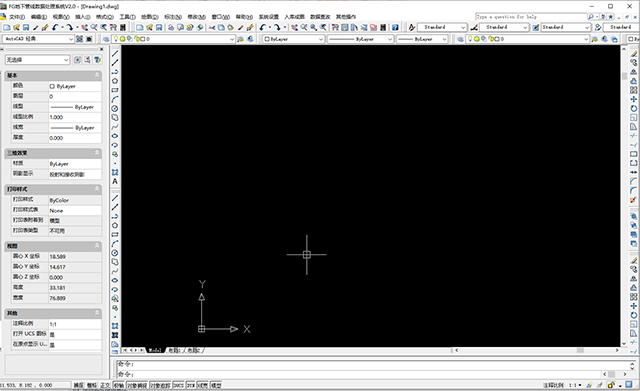This screenshot has height=391, width=640.
Task: Expand the ByLayer color dropdown
Action: pyautogui.click(x=293, y=39)
